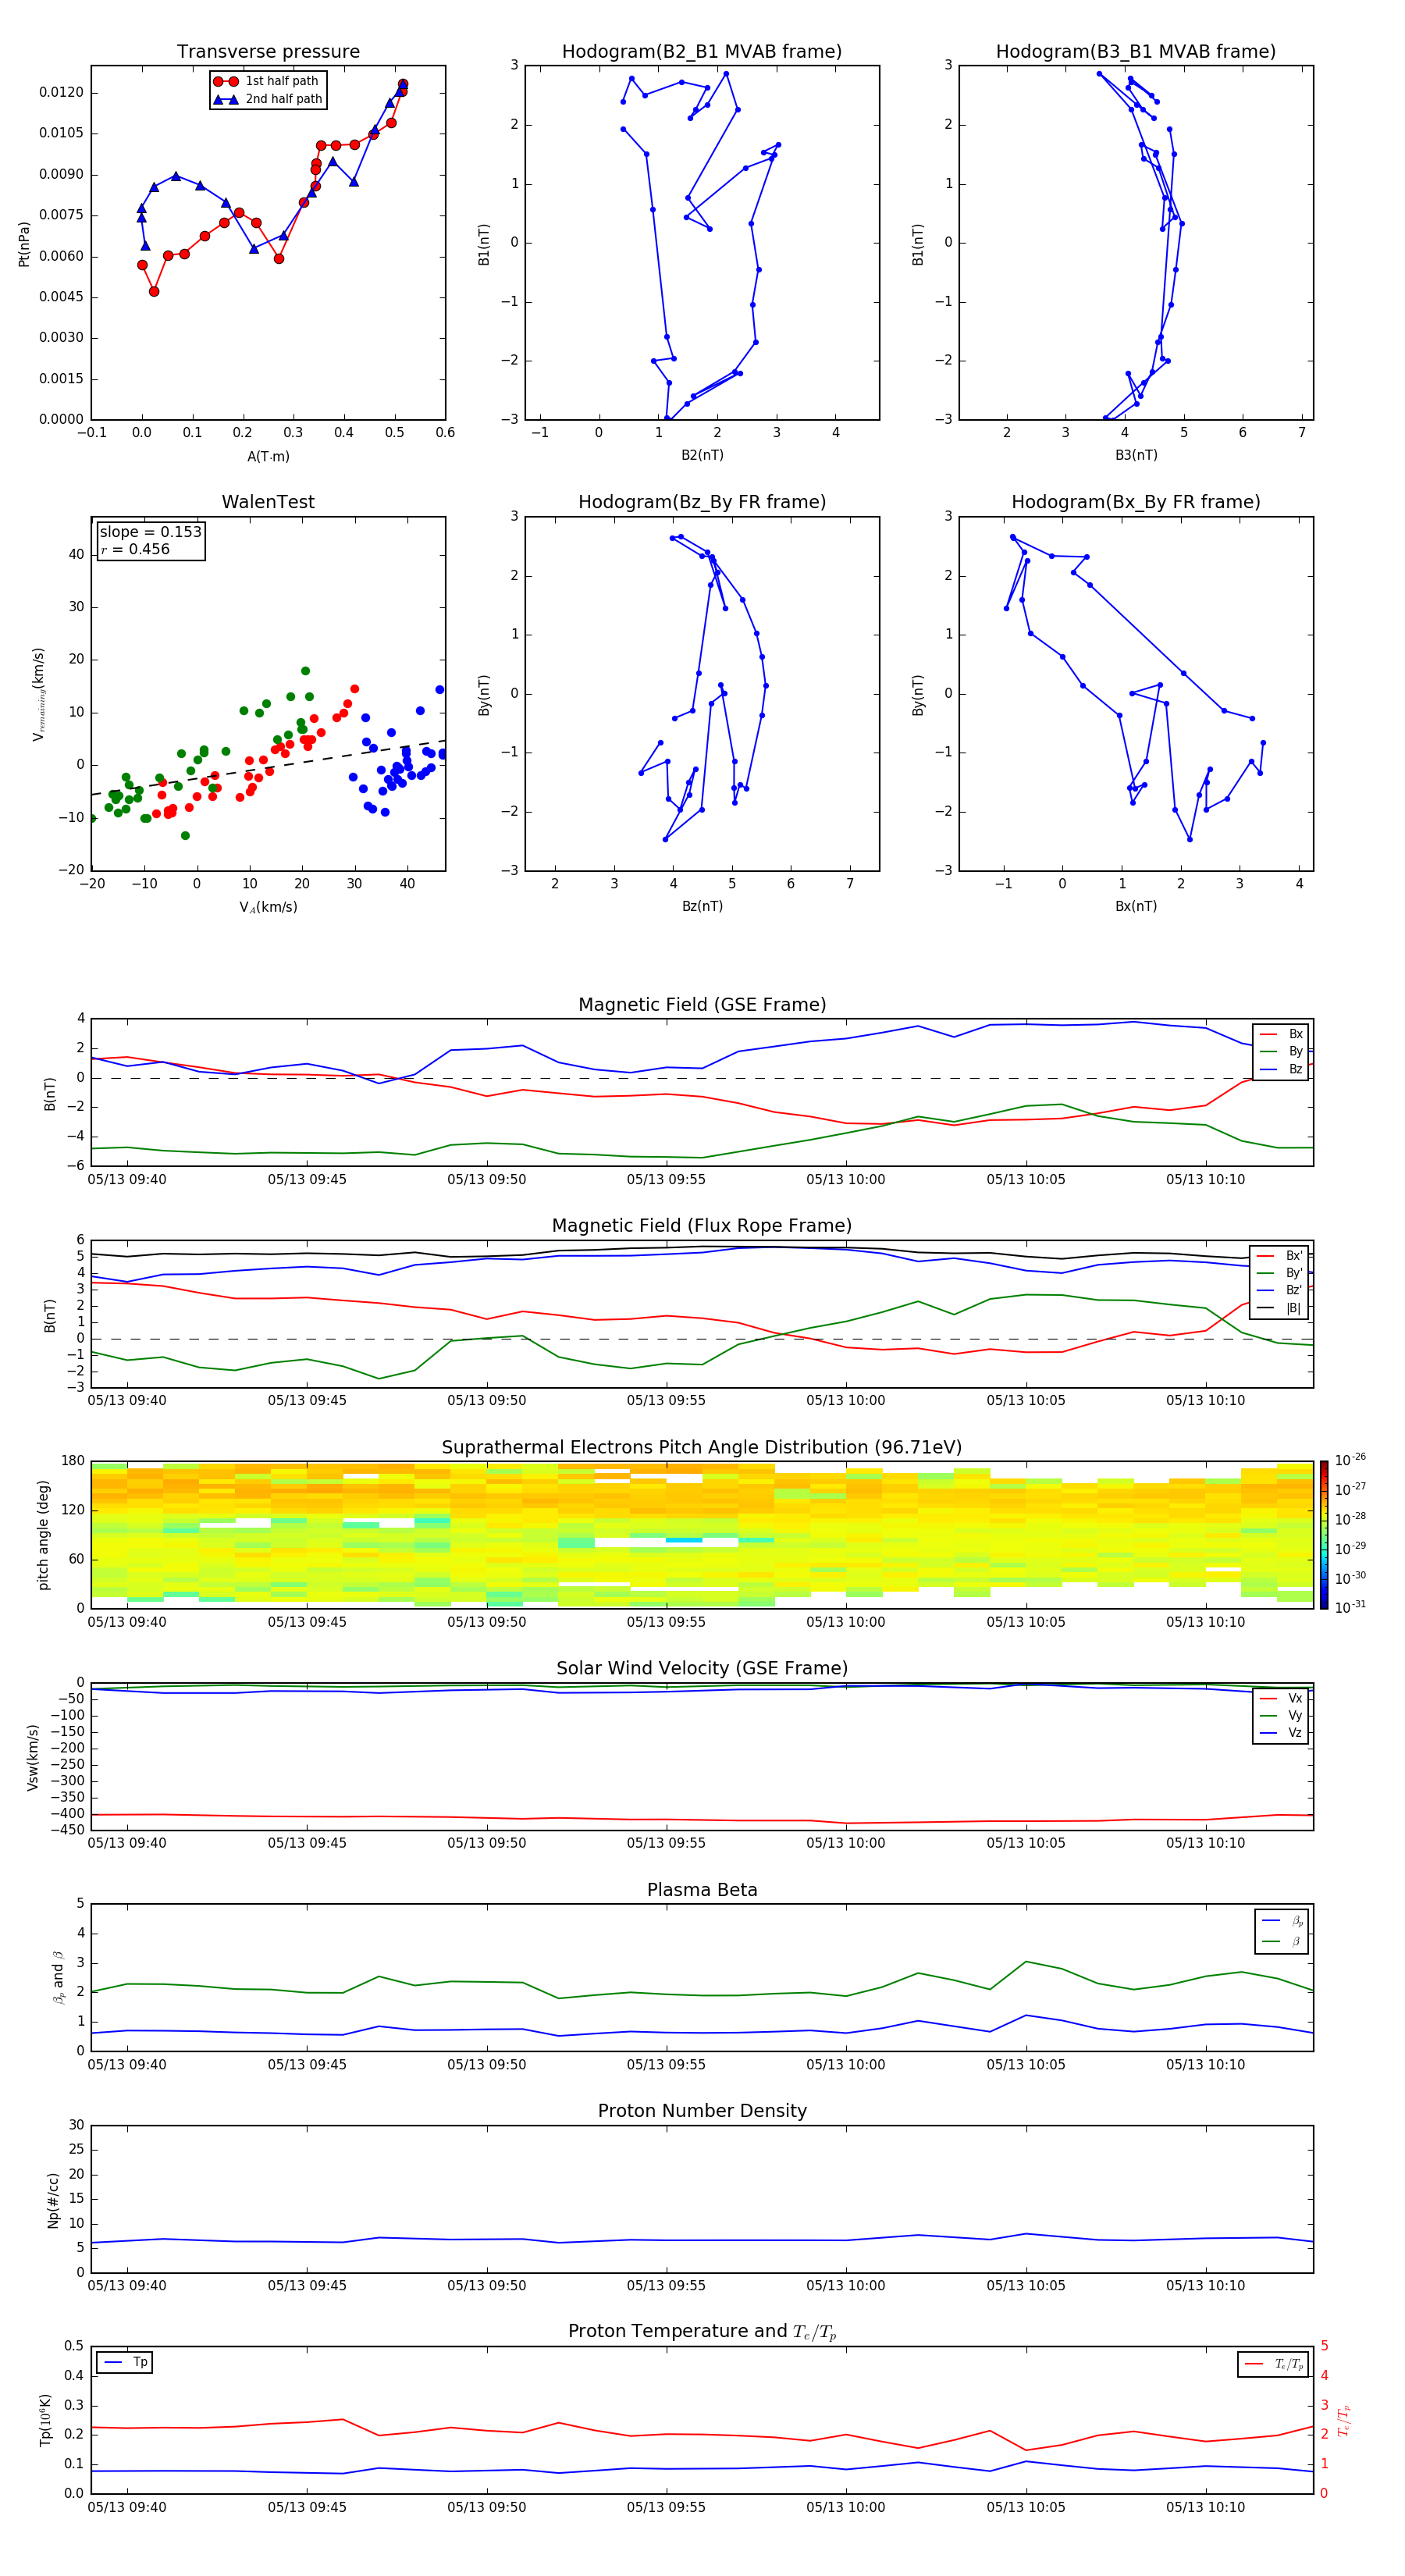Select 'Bz' entry in GSE magnetic field legend
Image resolution: width=1405 pixels, height=2576 pixels.
[1281, 1069]
